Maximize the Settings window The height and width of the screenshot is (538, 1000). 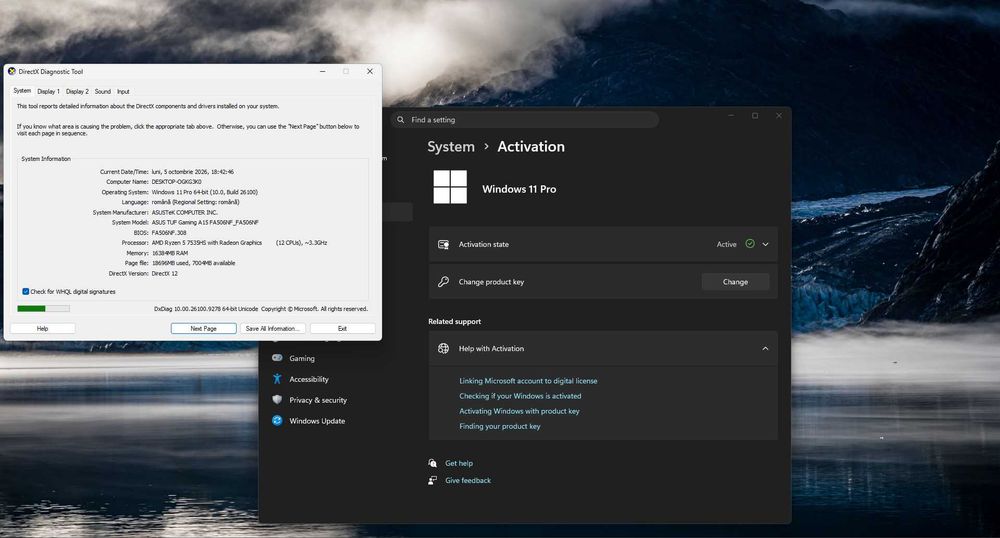point(755,116)
